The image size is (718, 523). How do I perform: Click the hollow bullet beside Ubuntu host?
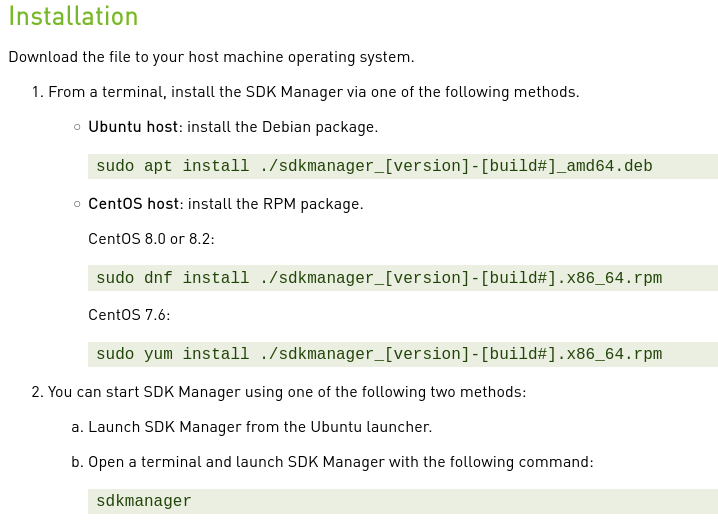pos(77,128)
